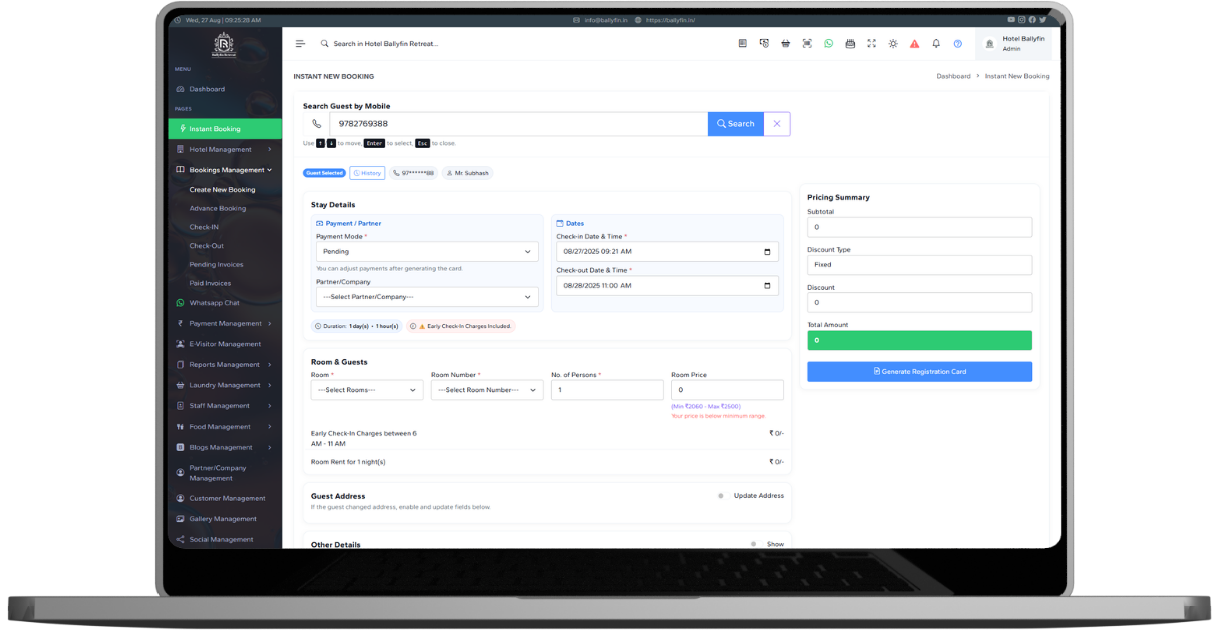This screenshot has height=630, width=1220.
Task: Click the blue help question mark icon
Action: point(957,44)
